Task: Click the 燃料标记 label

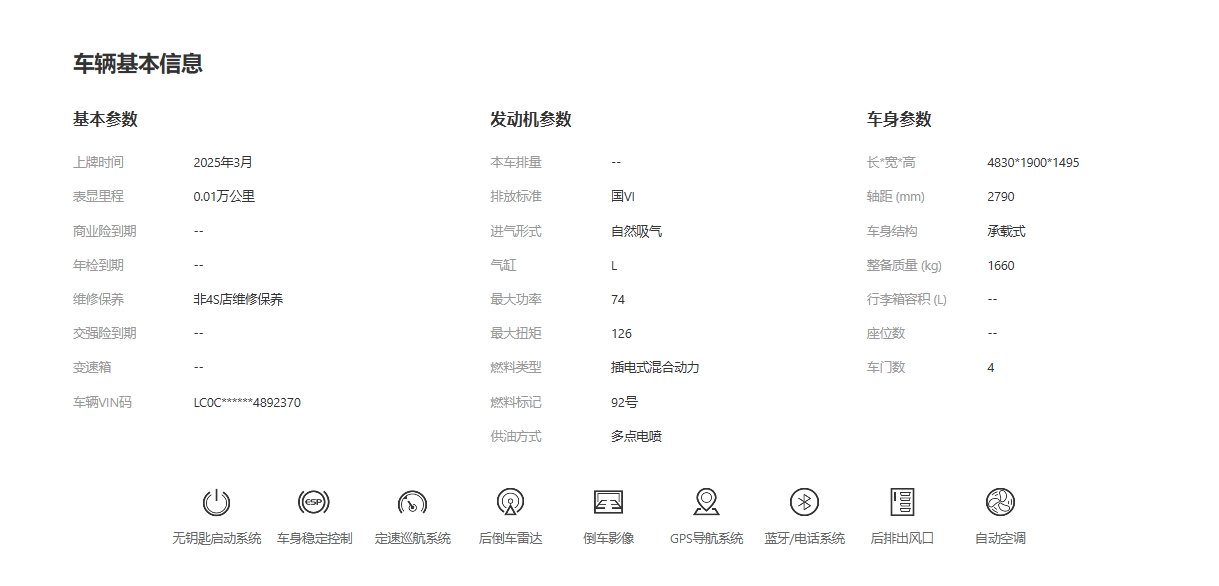Action: point(515,402)
